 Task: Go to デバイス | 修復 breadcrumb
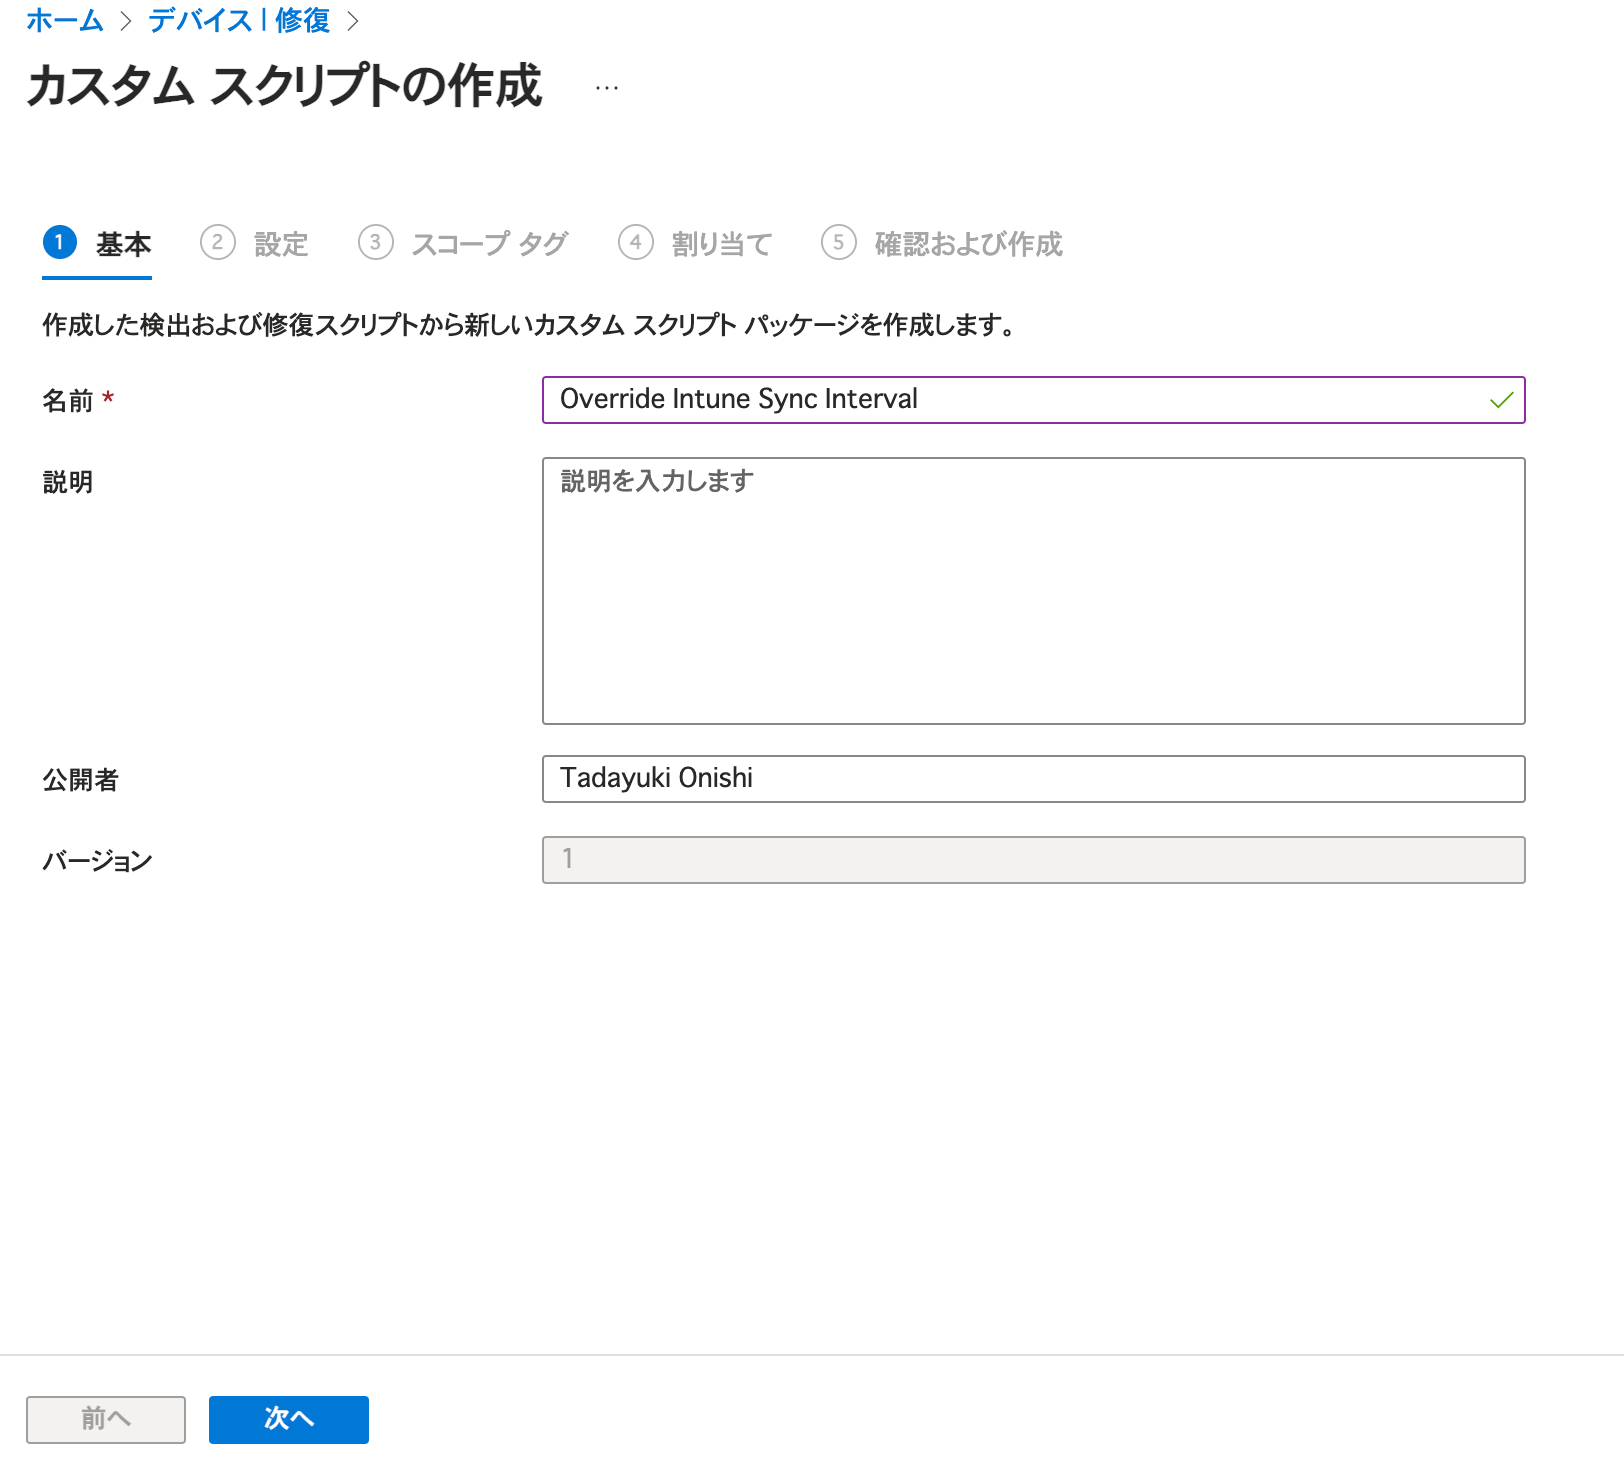click(x=239, y=21)
